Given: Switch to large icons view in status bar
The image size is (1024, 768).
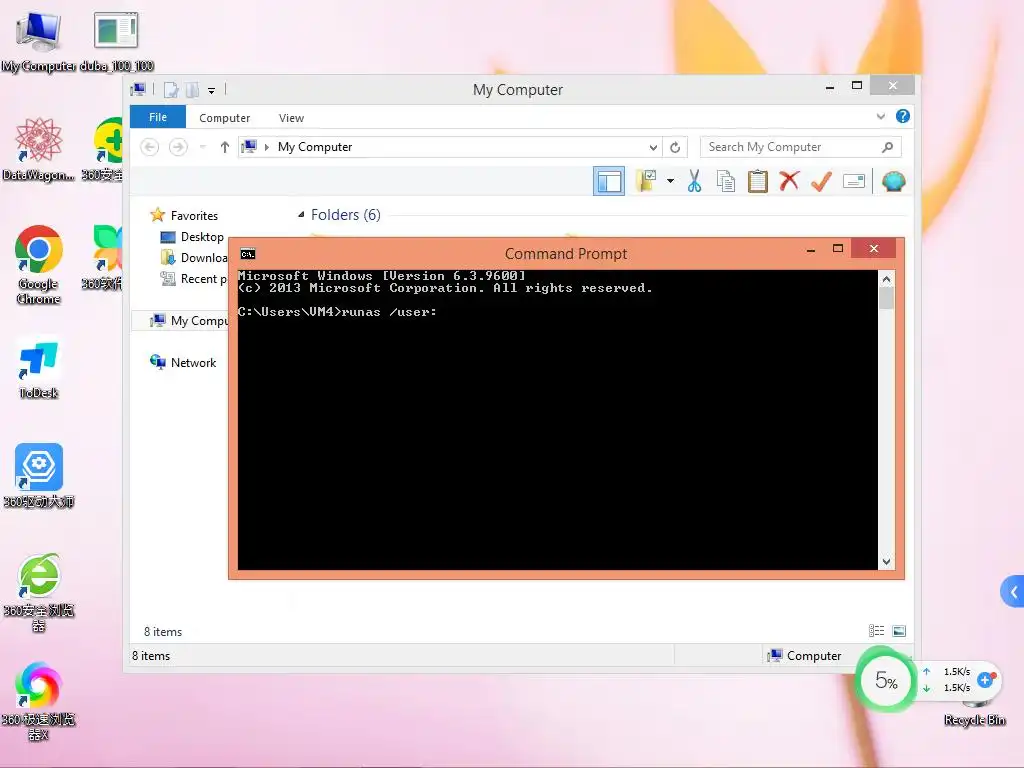Looking at the screenshot, I should pyautogui.click(x=899, y=631).
